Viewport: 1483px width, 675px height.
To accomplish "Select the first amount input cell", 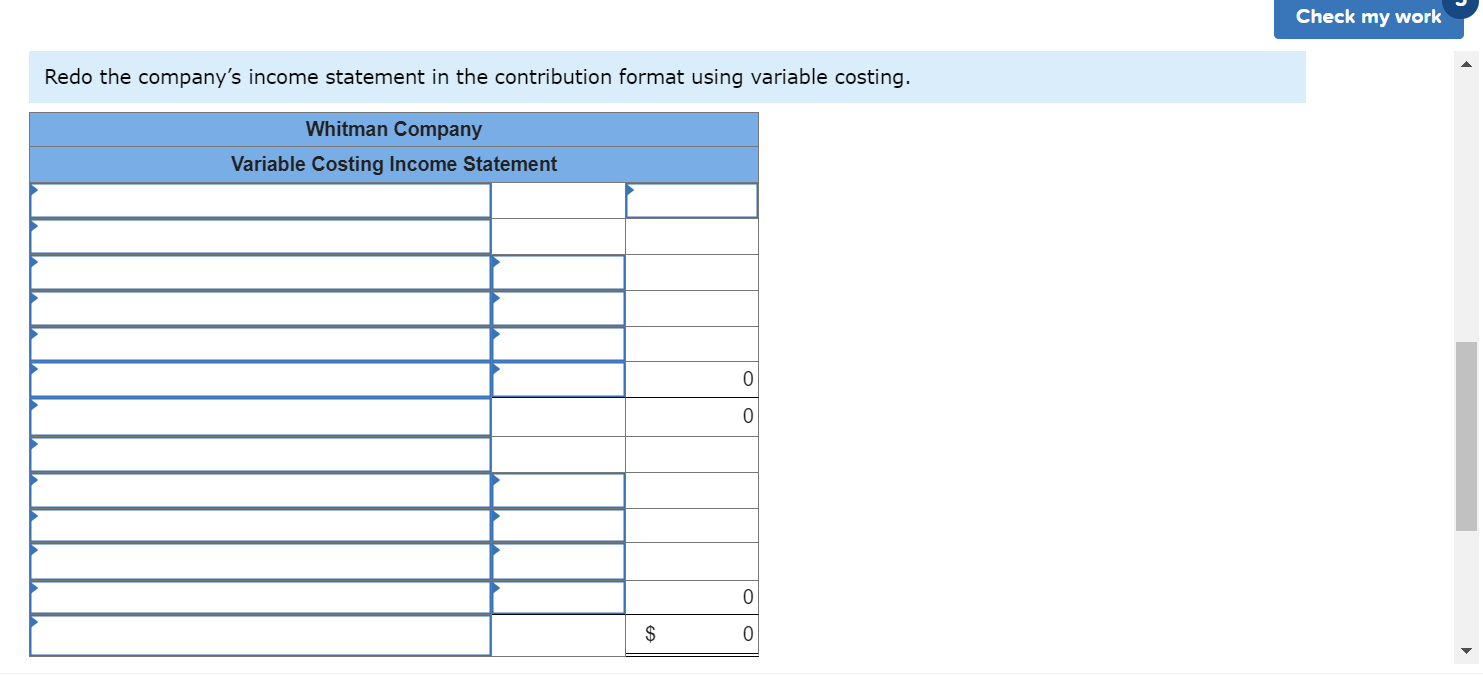I will click(x=692, y=199).
